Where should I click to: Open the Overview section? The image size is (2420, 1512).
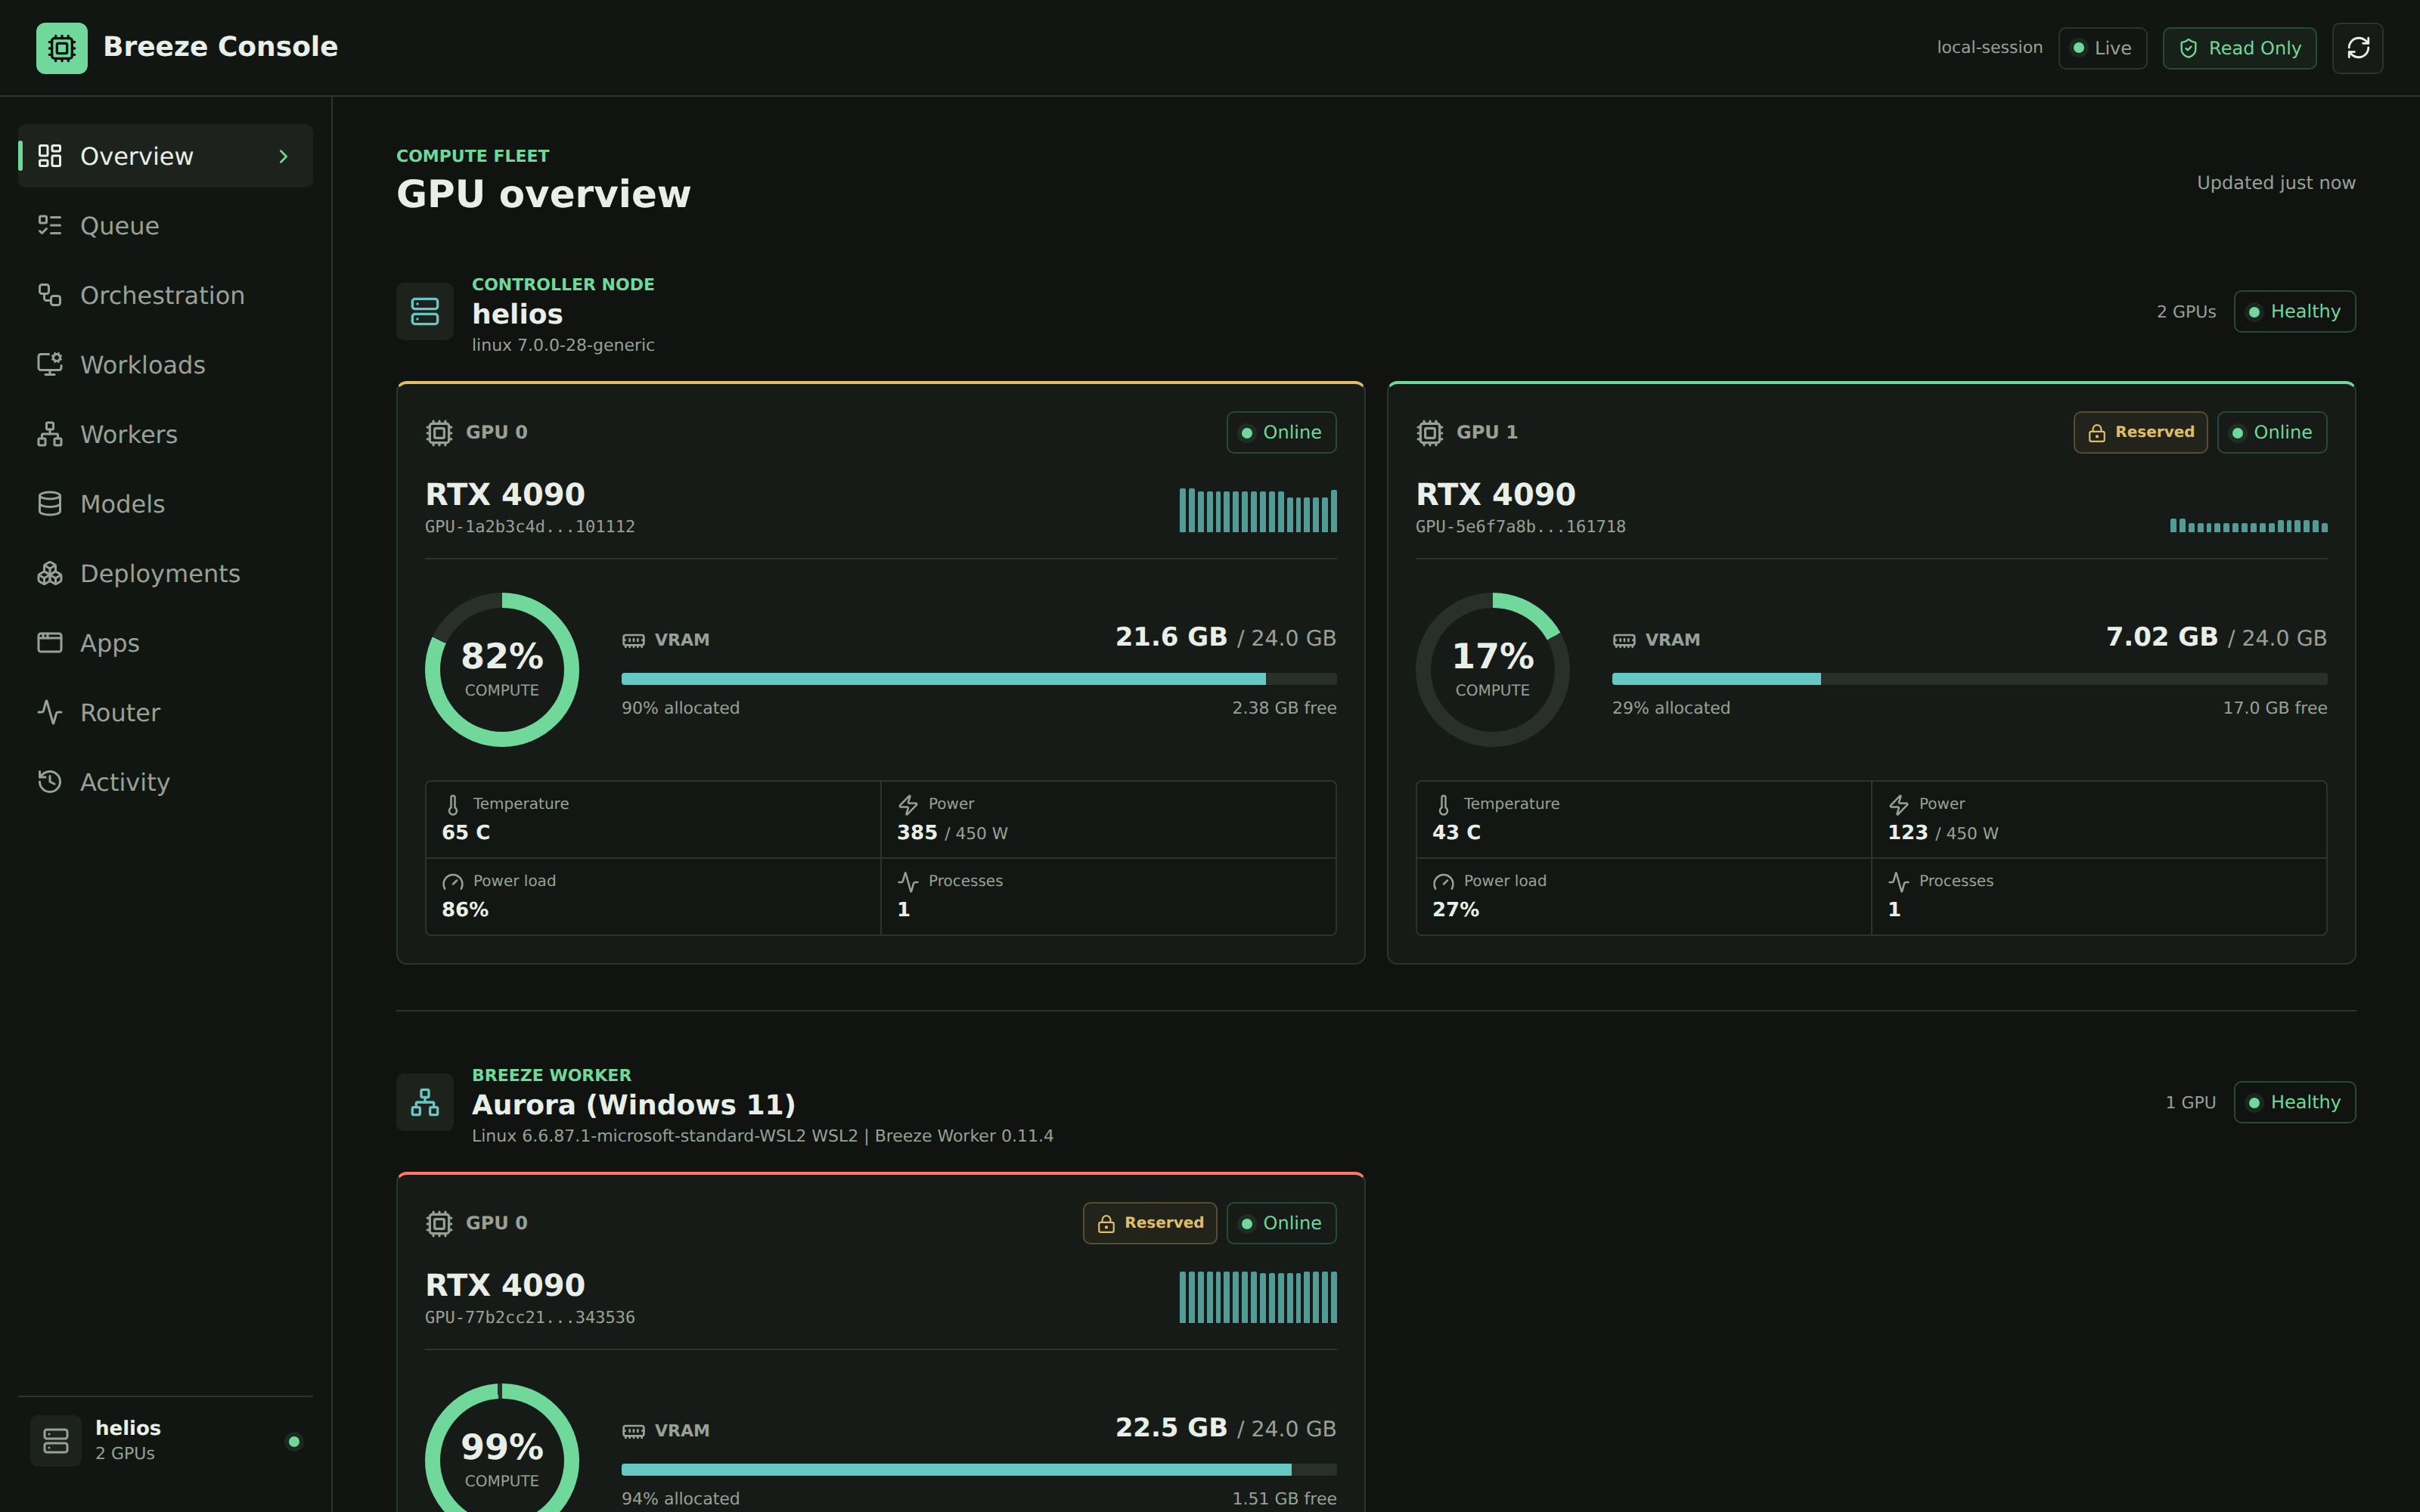[166, 156]
